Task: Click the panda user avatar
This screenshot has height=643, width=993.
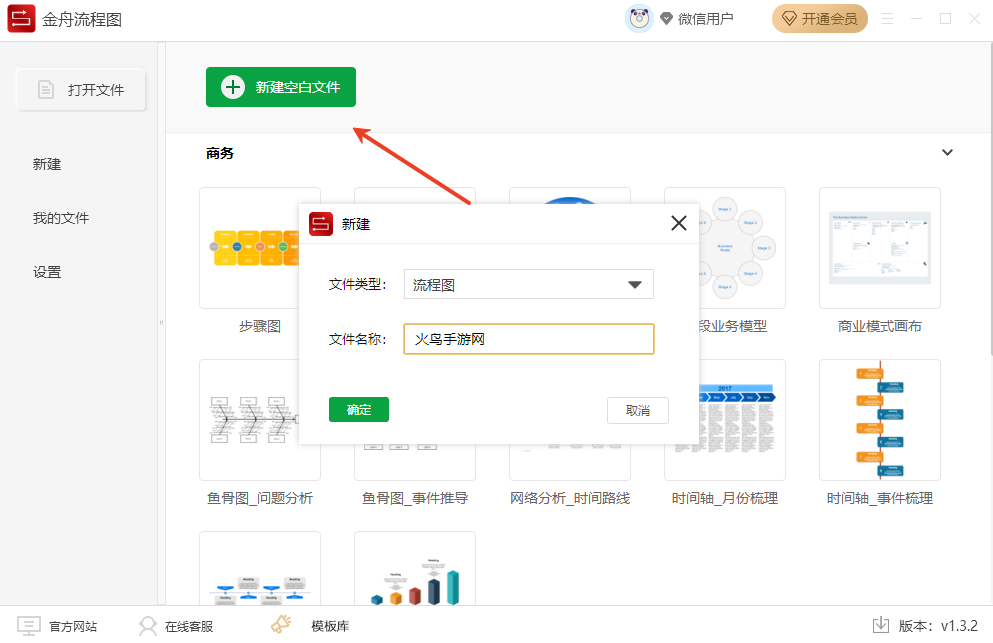Action: (x=639, y=18)
